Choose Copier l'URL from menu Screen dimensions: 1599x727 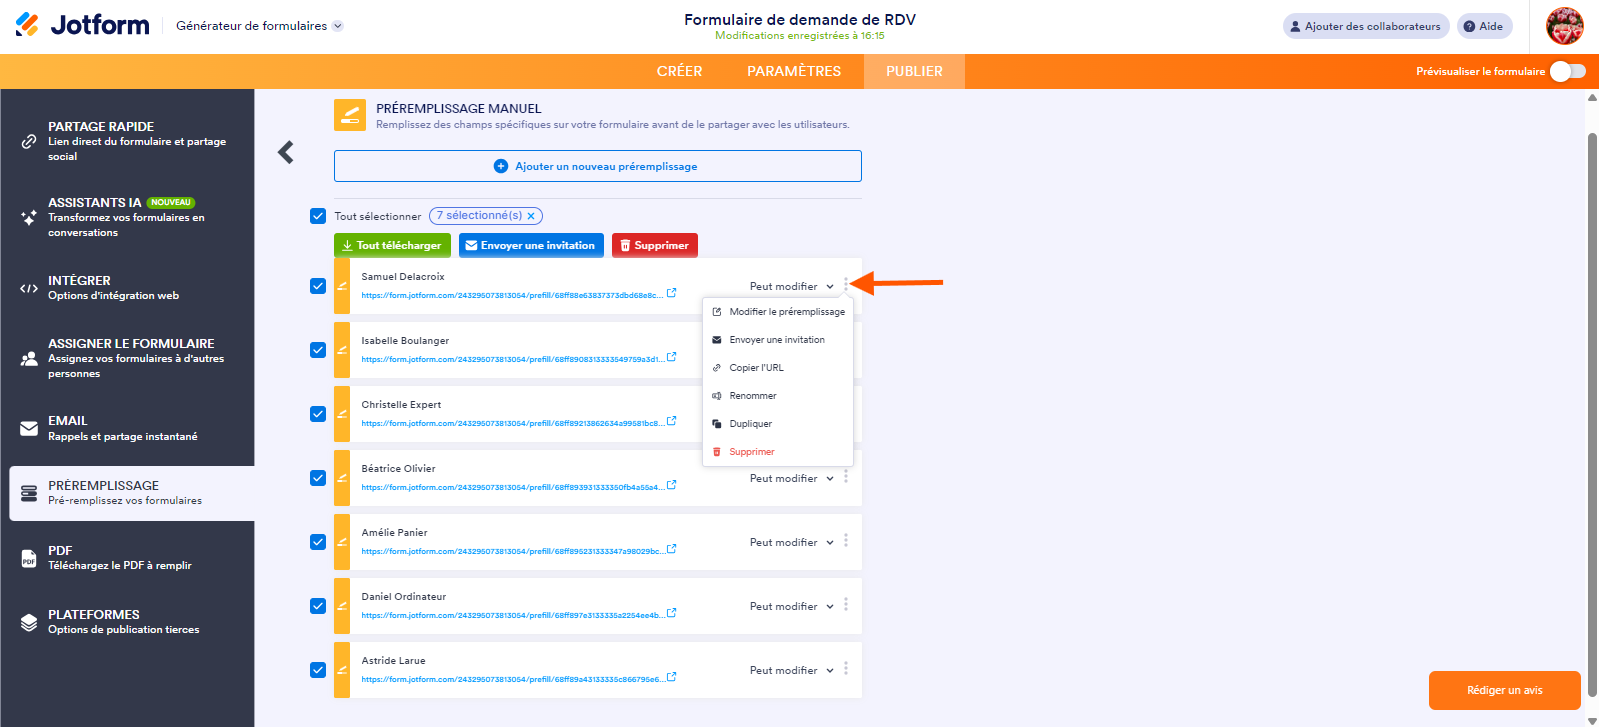(x=778, y=368)
